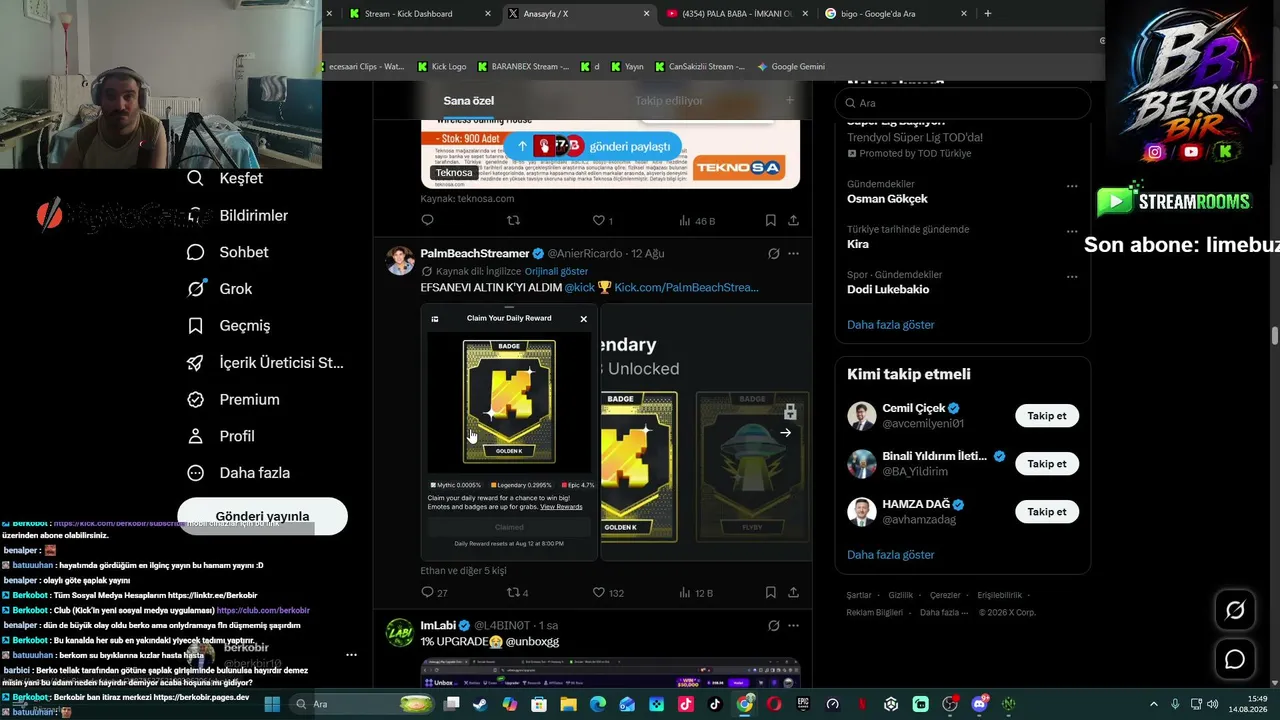Open PalmBeachStreamer profile name link
1280x720 pixels.
pos(474,253)
